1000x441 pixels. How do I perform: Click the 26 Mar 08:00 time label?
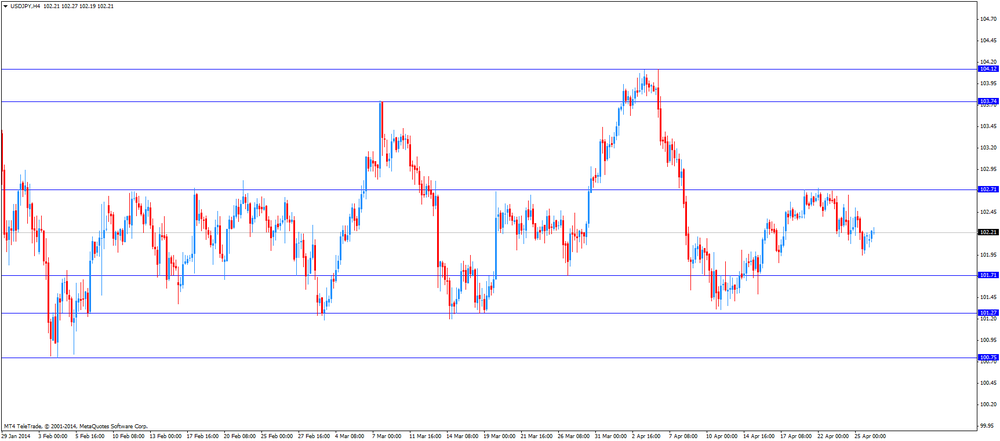[573, 437]
